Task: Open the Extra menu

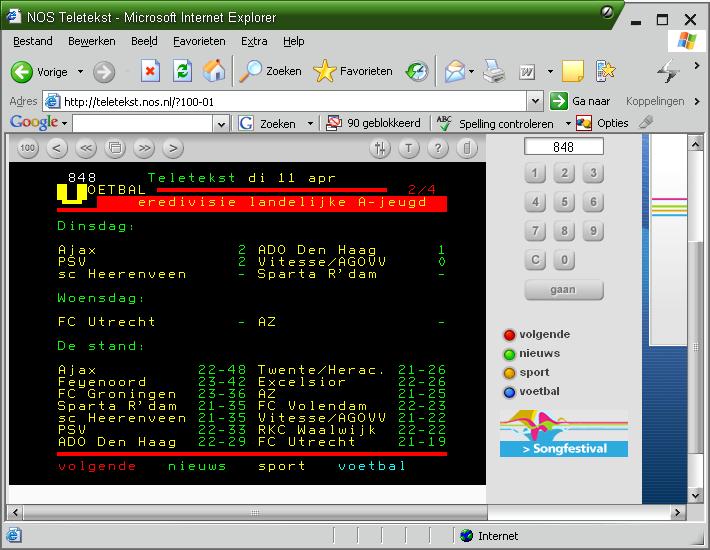Action: (x=254, y=41)
